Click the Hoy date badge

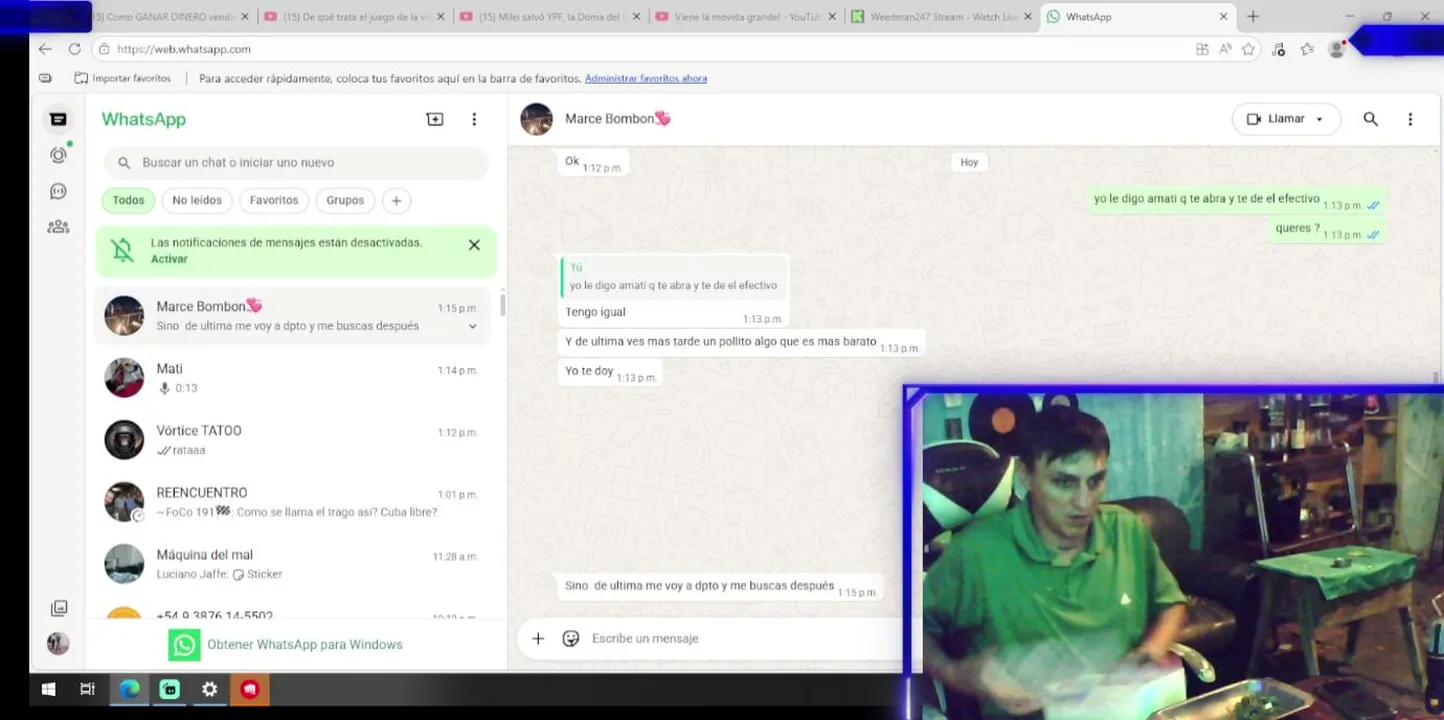(969, 162)
